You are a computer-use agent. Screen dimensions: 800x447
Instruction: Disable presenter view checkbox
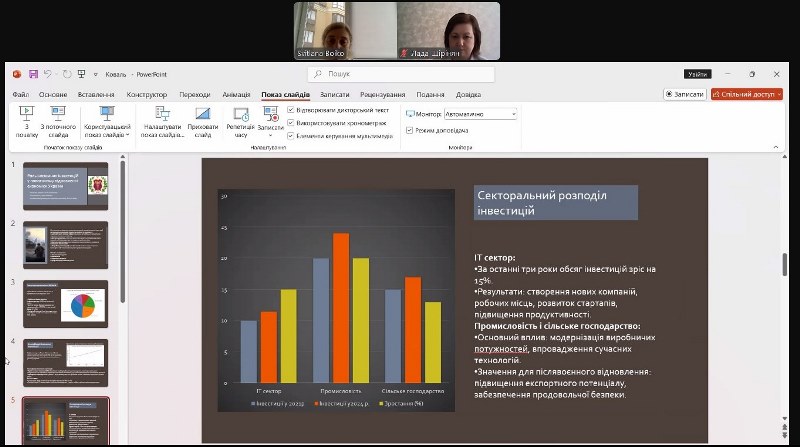[410, 130]
